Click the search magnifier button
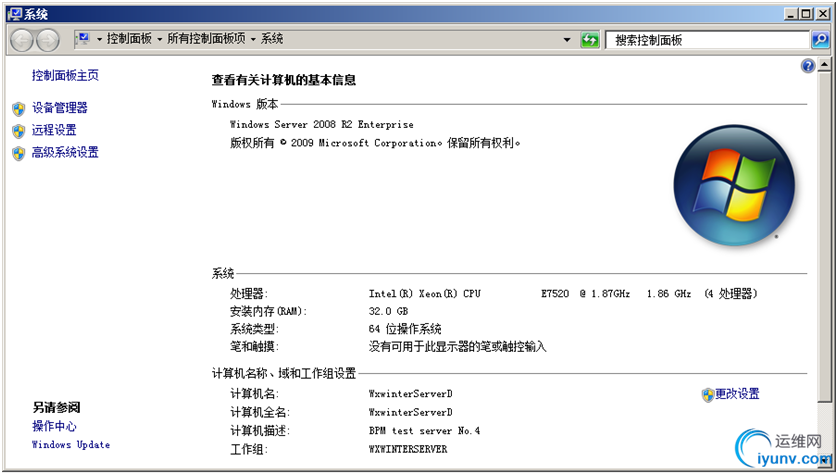The width and height of the screenshot is (838, 475). click(820, 40)
